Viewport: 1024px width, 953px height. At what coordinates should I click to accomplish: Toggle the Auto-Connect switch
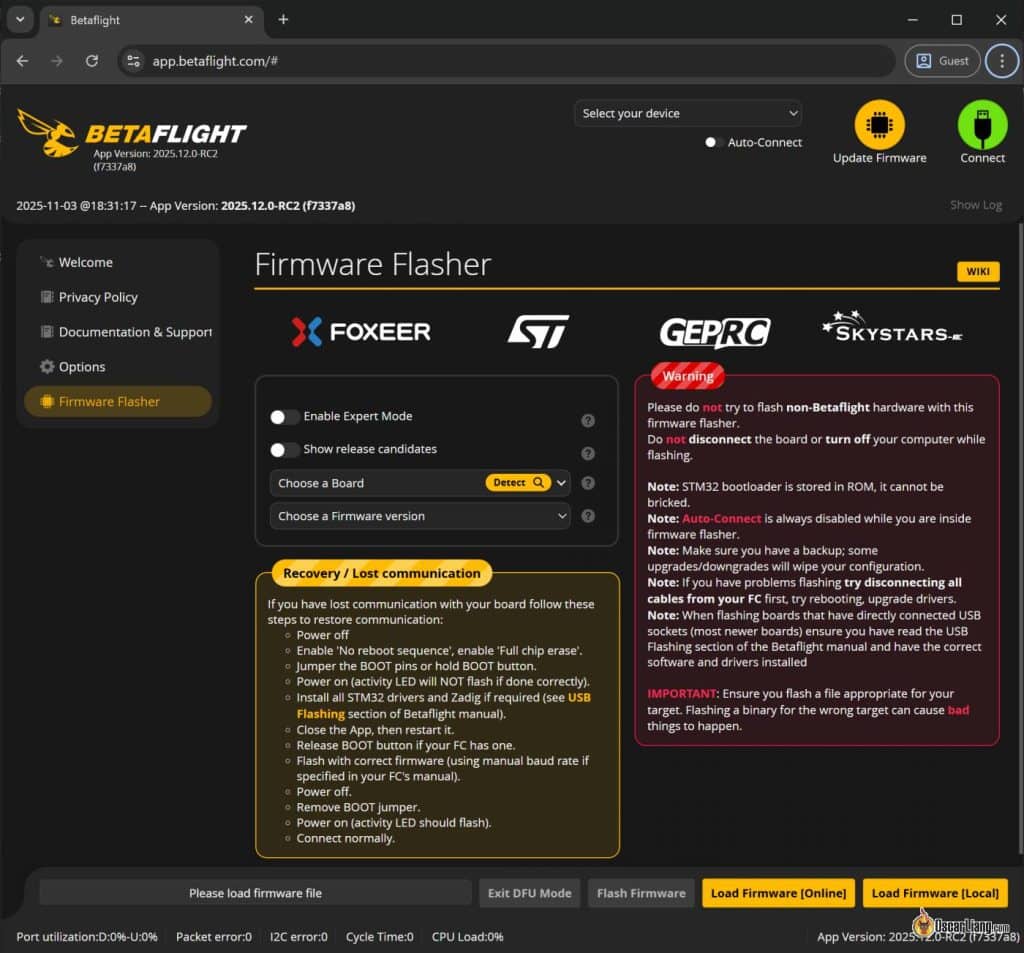(714, 142)
